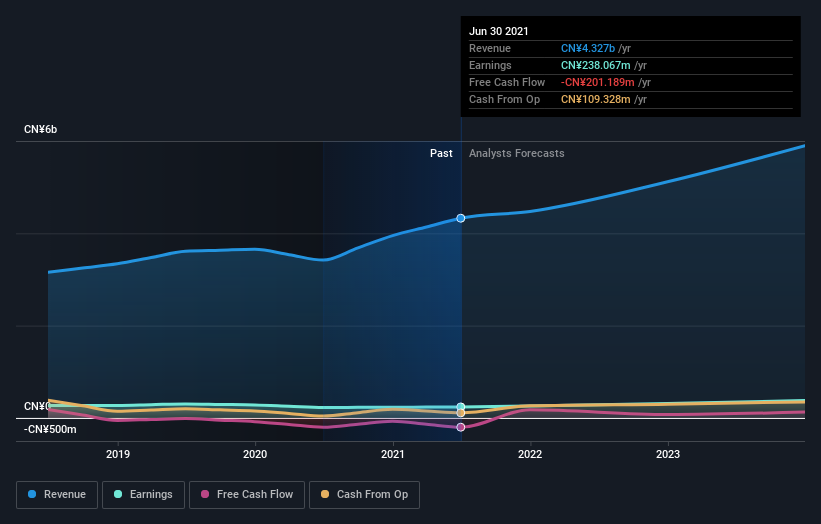The image size is (821, 524).
Task: Click the Free Cash Flow label in tooltip
Action: pos(507,82)
